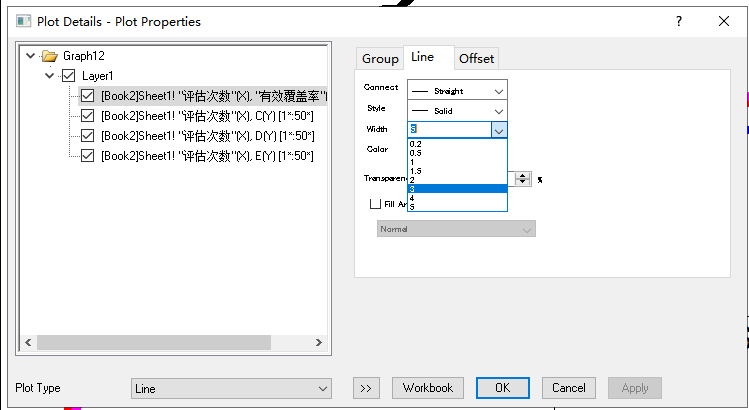This screenshot has height=410, width=749.
Task: Open the Connect Straight dropdown
Action: coord(457,90)
